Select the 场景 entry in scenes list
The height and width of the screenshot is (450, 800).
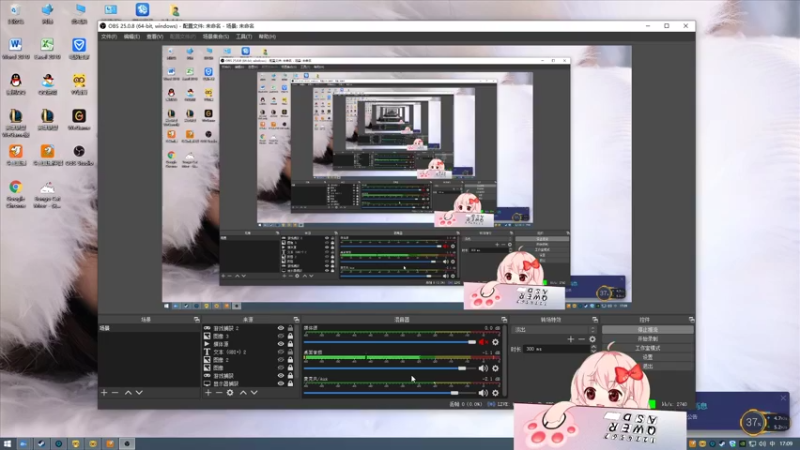149,328
